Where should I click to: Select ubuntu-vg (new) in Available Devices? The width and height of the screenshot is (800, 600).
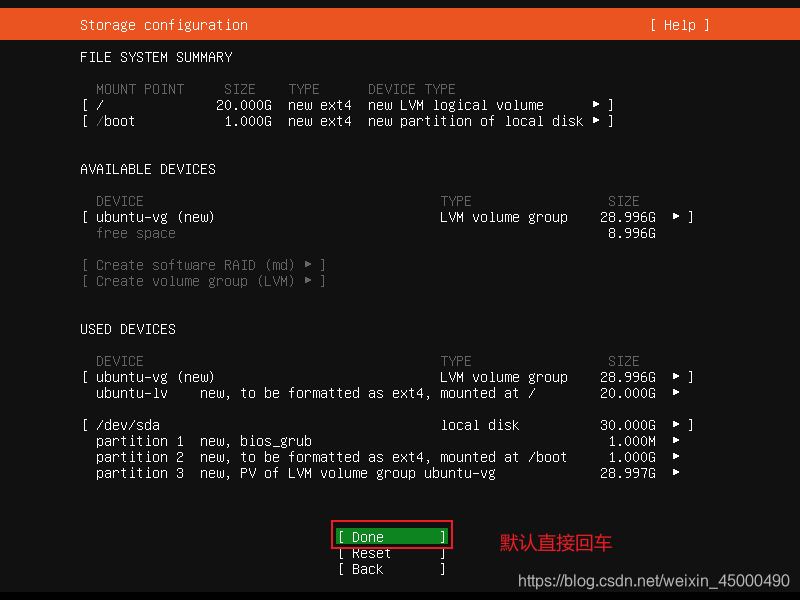tap(387, 217)
